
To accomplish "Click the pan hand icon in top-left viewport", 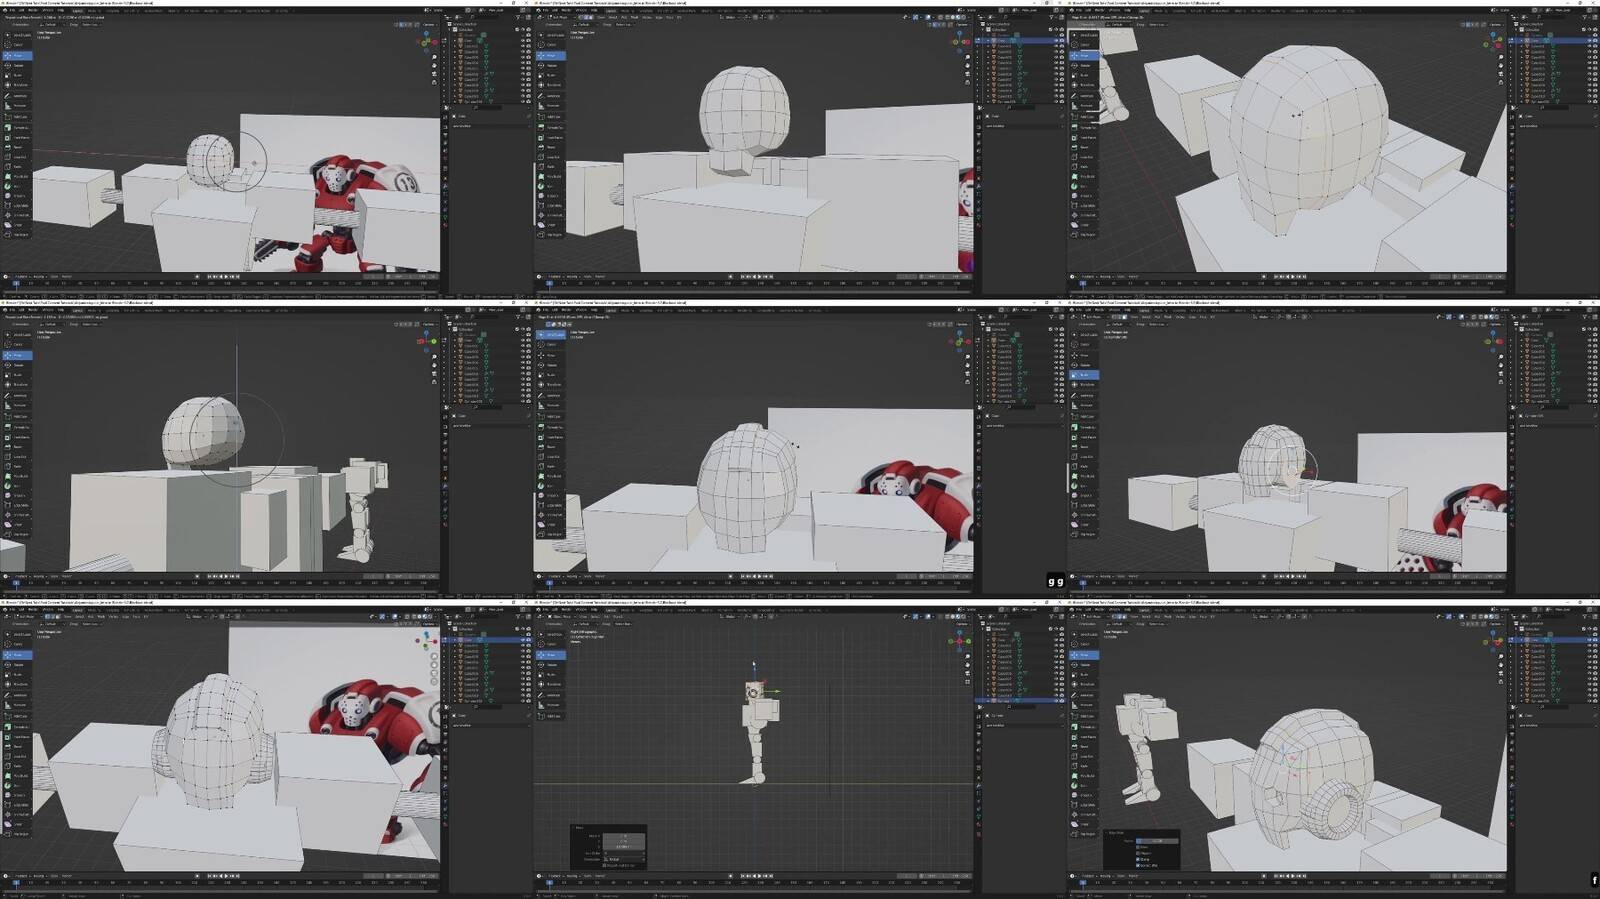I will [435, 63].
